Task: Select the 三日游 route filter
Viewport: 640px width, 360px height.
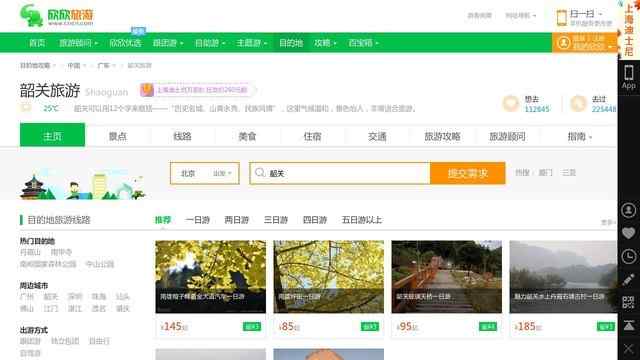Action: [x=276, y=220]
